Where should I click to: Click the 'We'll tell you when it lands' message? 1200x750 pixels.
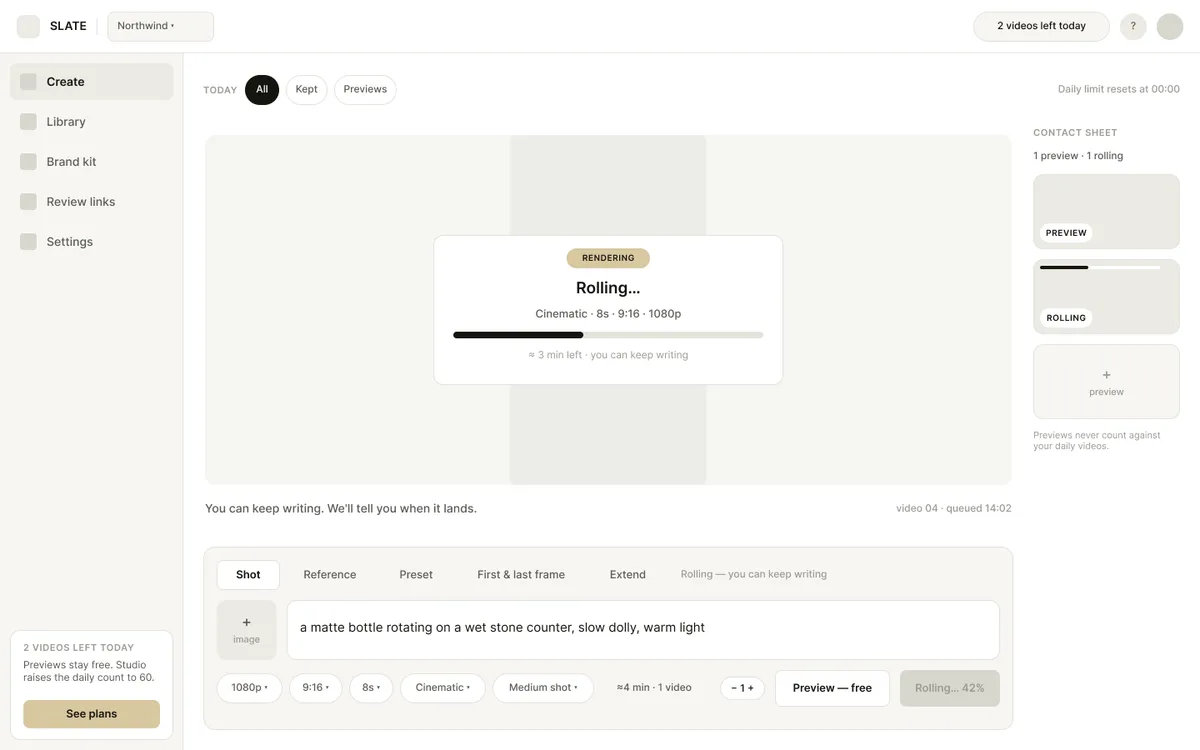coord(404,508)
